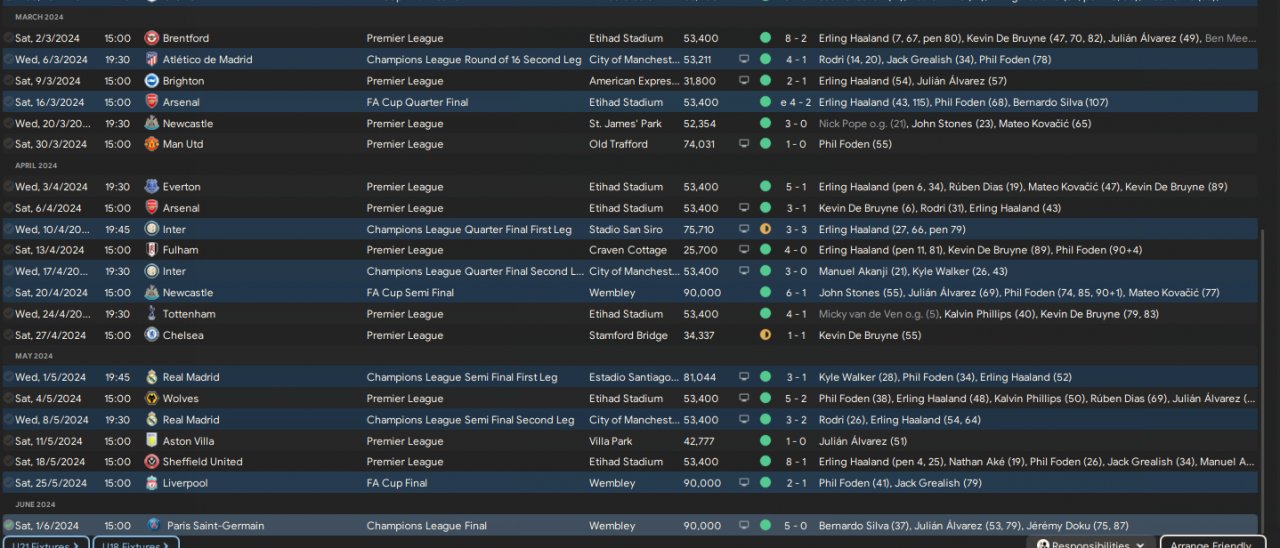Click the Arrange Friendly button

click(x=1213, y=544)
